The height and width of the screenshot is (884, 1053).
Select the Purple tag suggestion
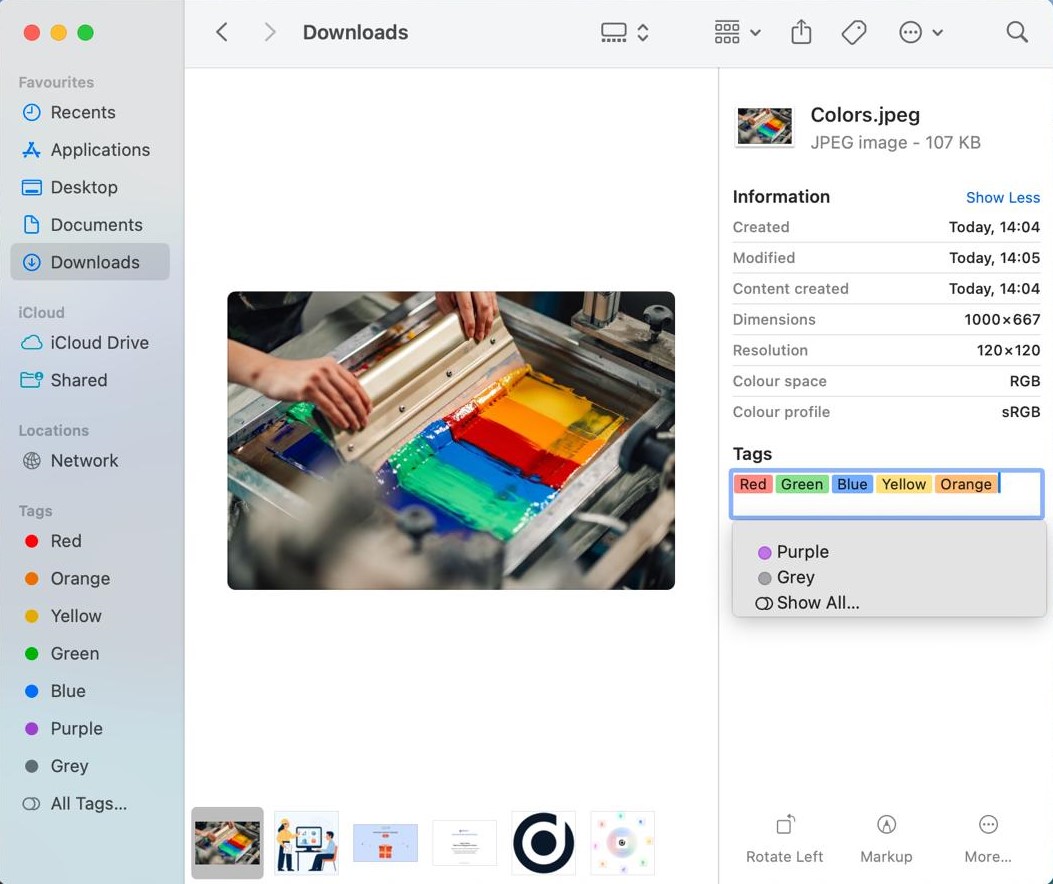click(x=802, y=552)
